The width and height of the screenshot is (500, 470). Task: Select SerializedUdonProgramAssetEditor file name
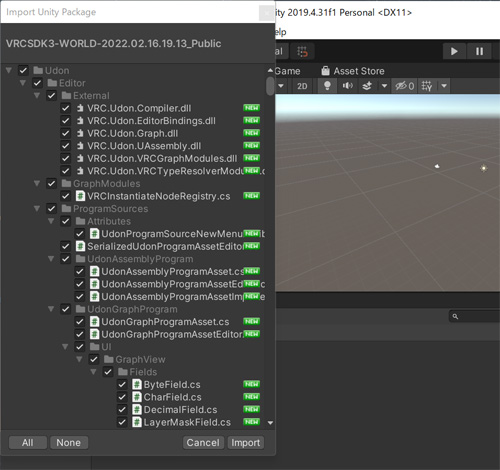coord(165,246)
